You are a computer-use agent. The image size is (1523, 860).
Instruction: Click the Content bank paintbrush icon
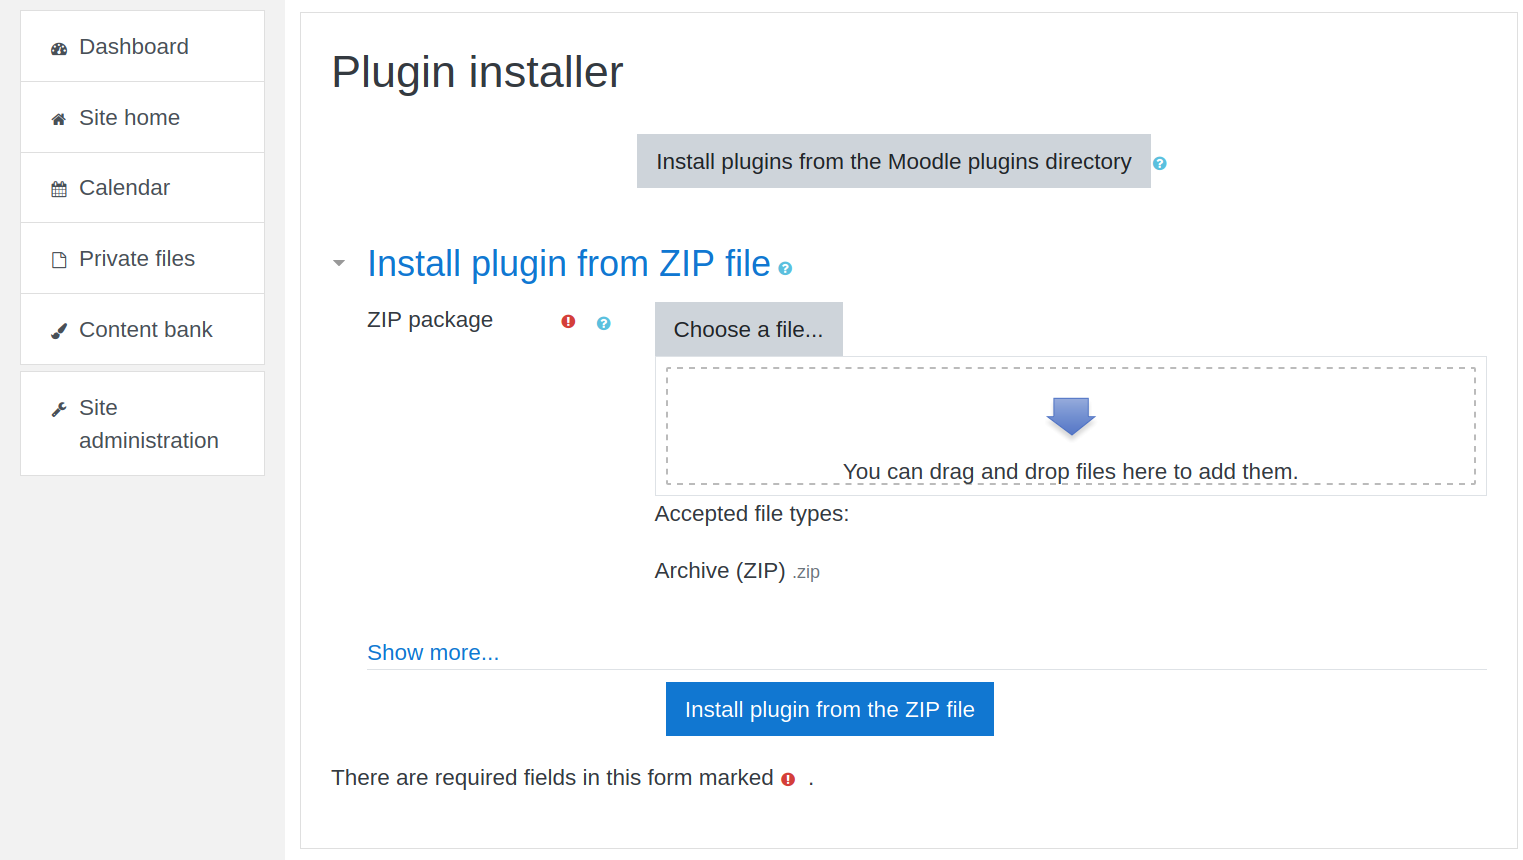click(59, 331)
